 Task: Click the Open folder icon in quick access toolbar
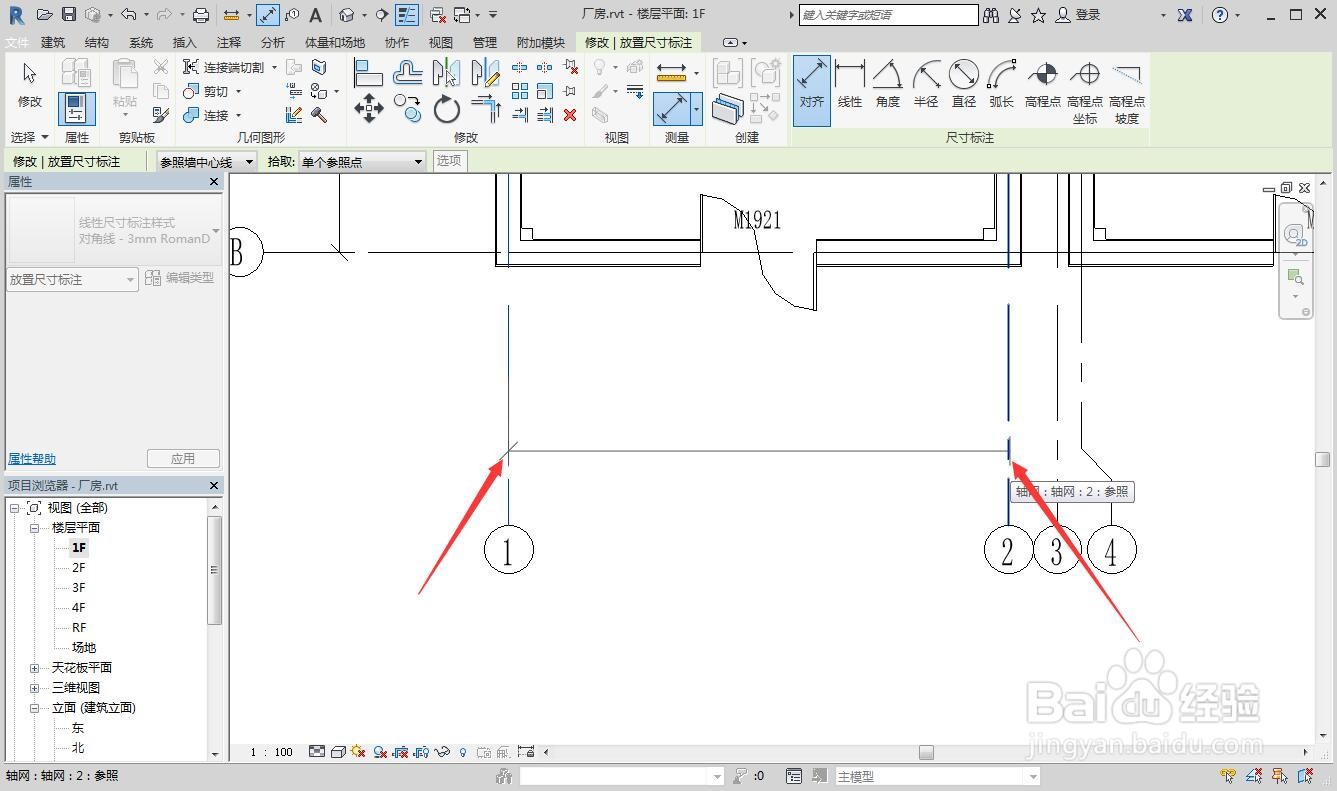click(x=44, y=15)
